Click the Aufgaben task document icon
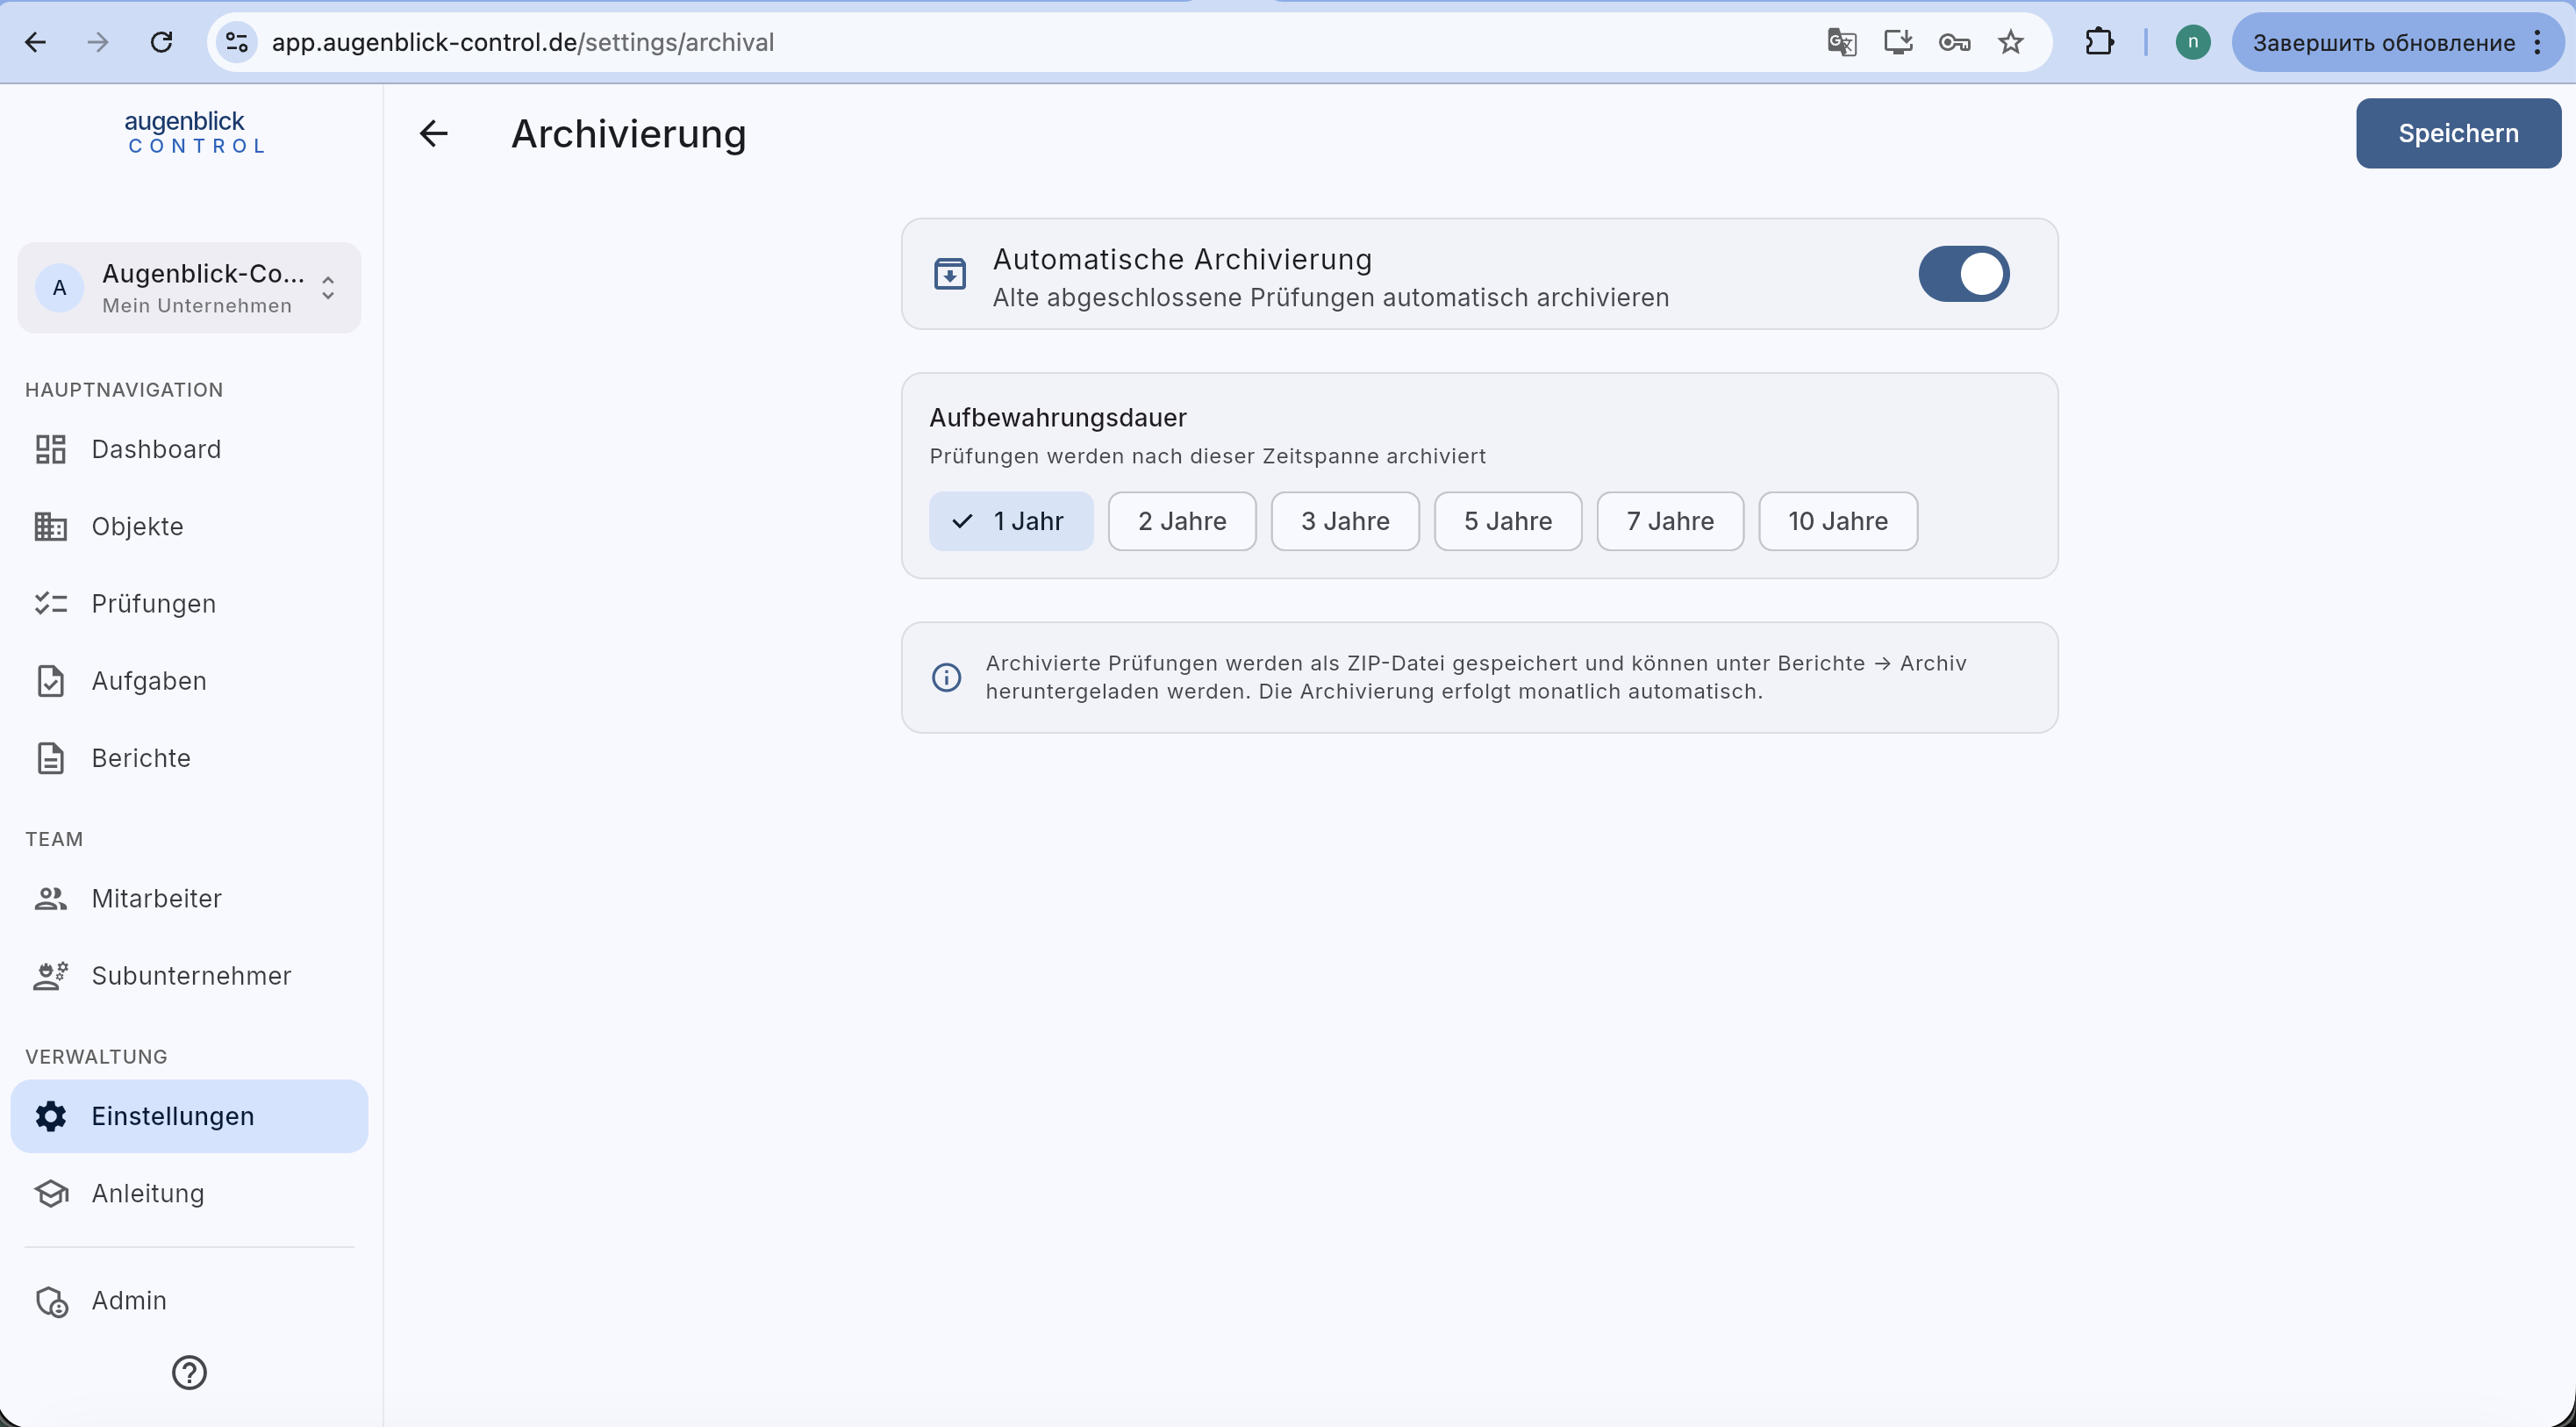Viewport: 2576px width, 1427px height. (x=50, y=681)
